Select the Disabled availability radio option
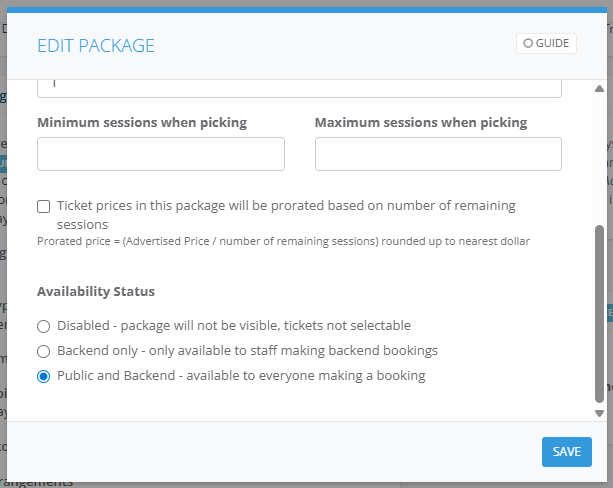613x488 pixels. point(43,326)
